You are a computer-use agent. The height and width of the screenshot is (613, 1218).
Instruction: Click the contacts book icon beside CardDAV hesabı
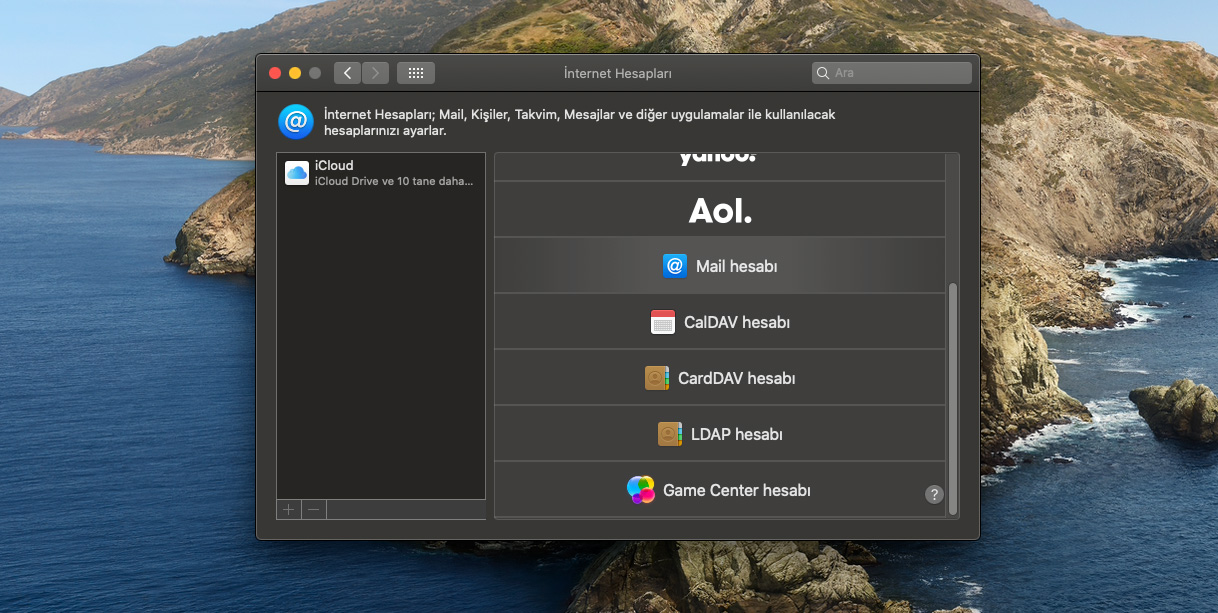657,378
